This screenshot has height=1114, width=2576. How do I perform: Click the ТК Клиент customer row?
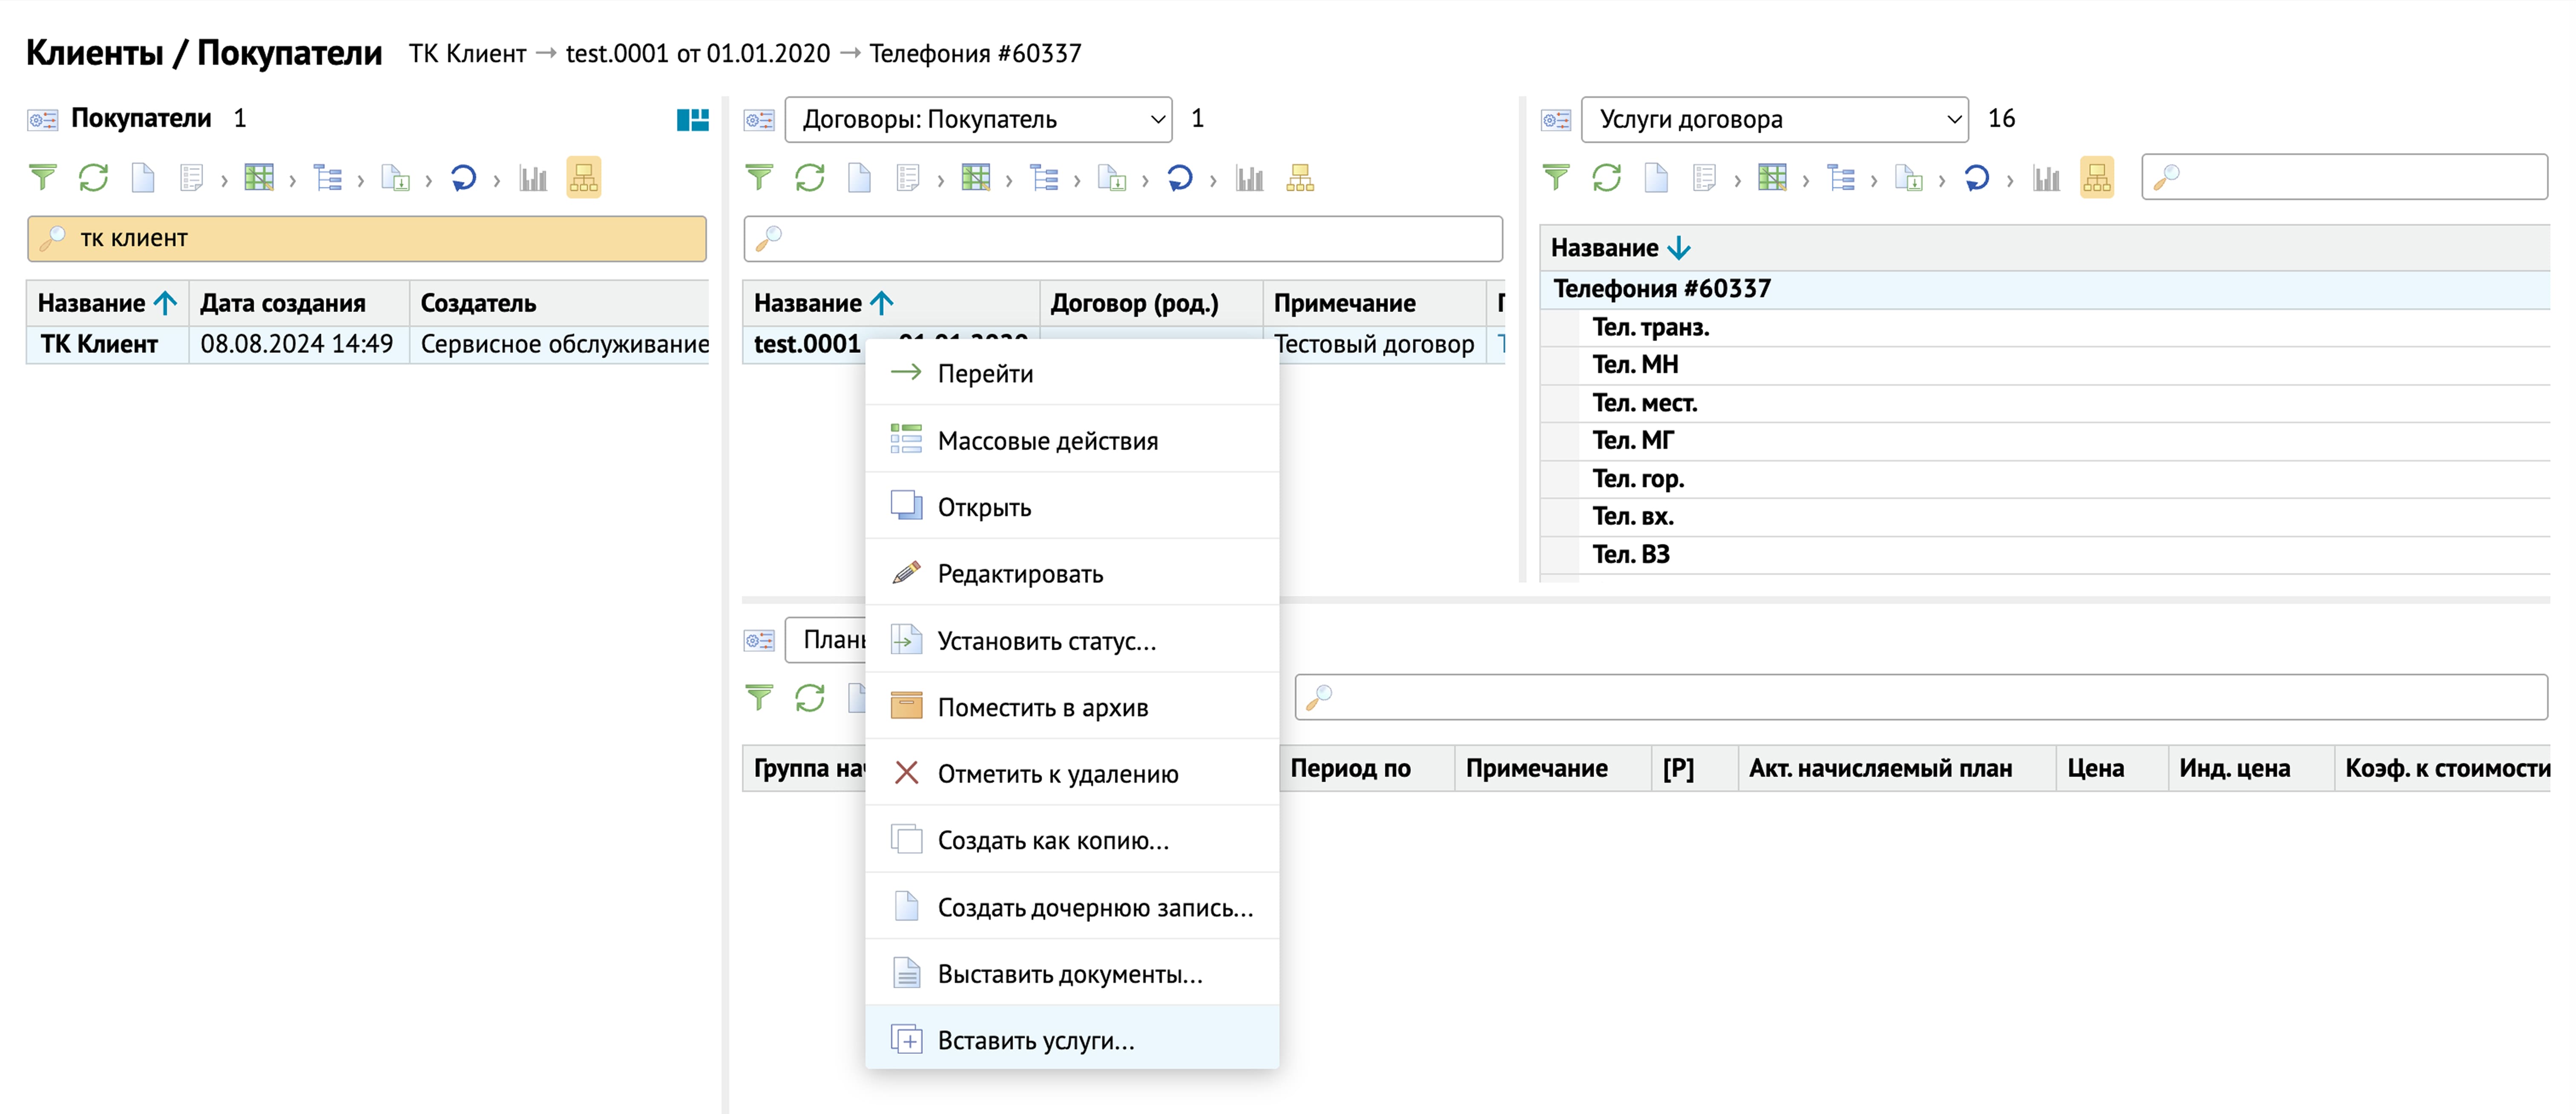(x=367, y=344)
